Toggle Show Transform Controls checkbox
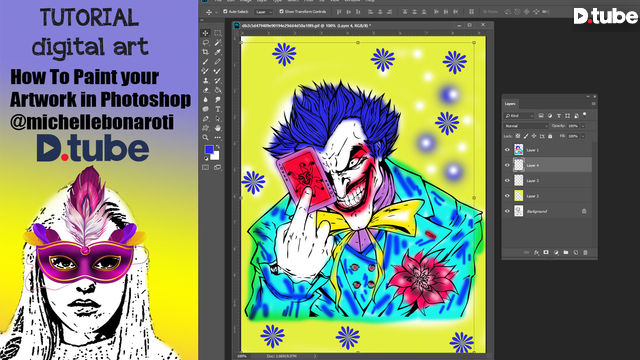The image size is (640, 360). [x=281, y=12]
